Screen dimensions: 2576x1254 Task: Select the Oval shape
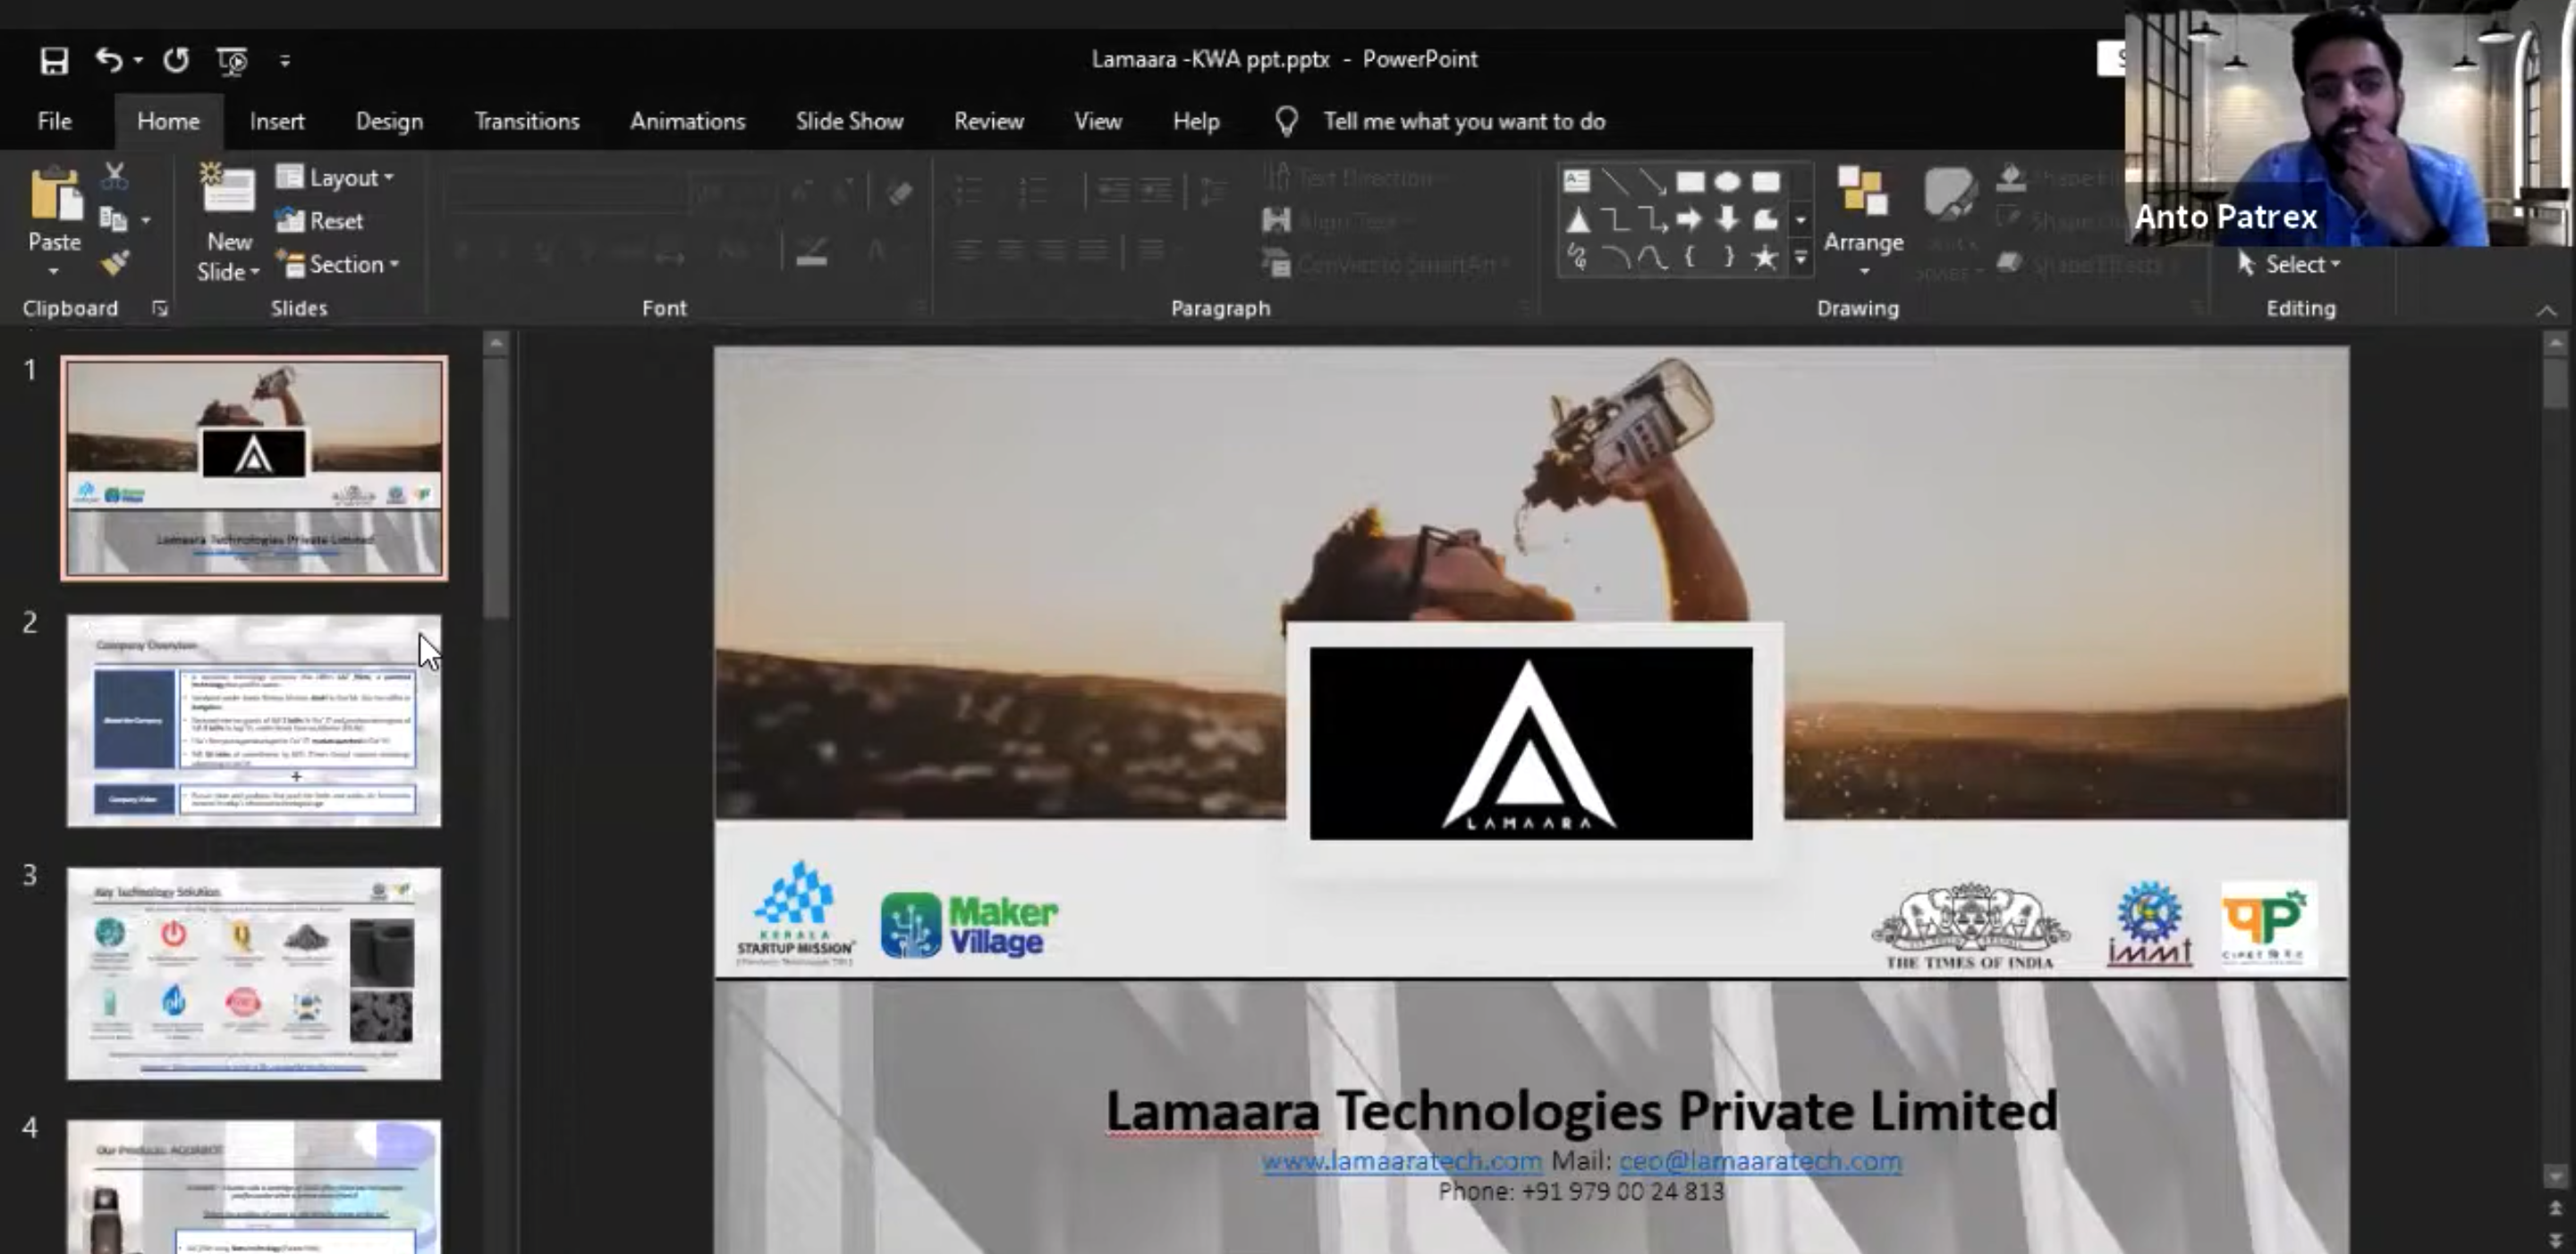click(x=1727, y=181)
